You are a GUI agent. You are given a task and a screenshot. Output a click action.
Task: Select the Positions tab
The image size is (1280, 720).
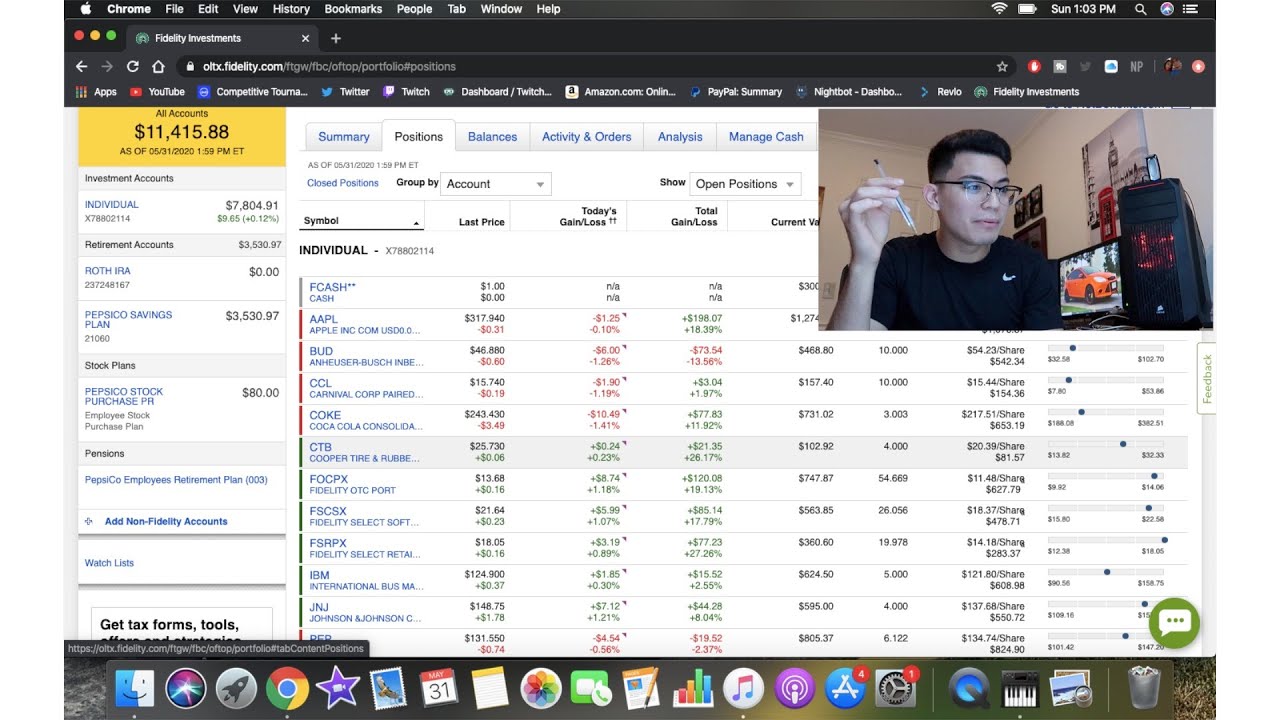click(x=419, y=137)
